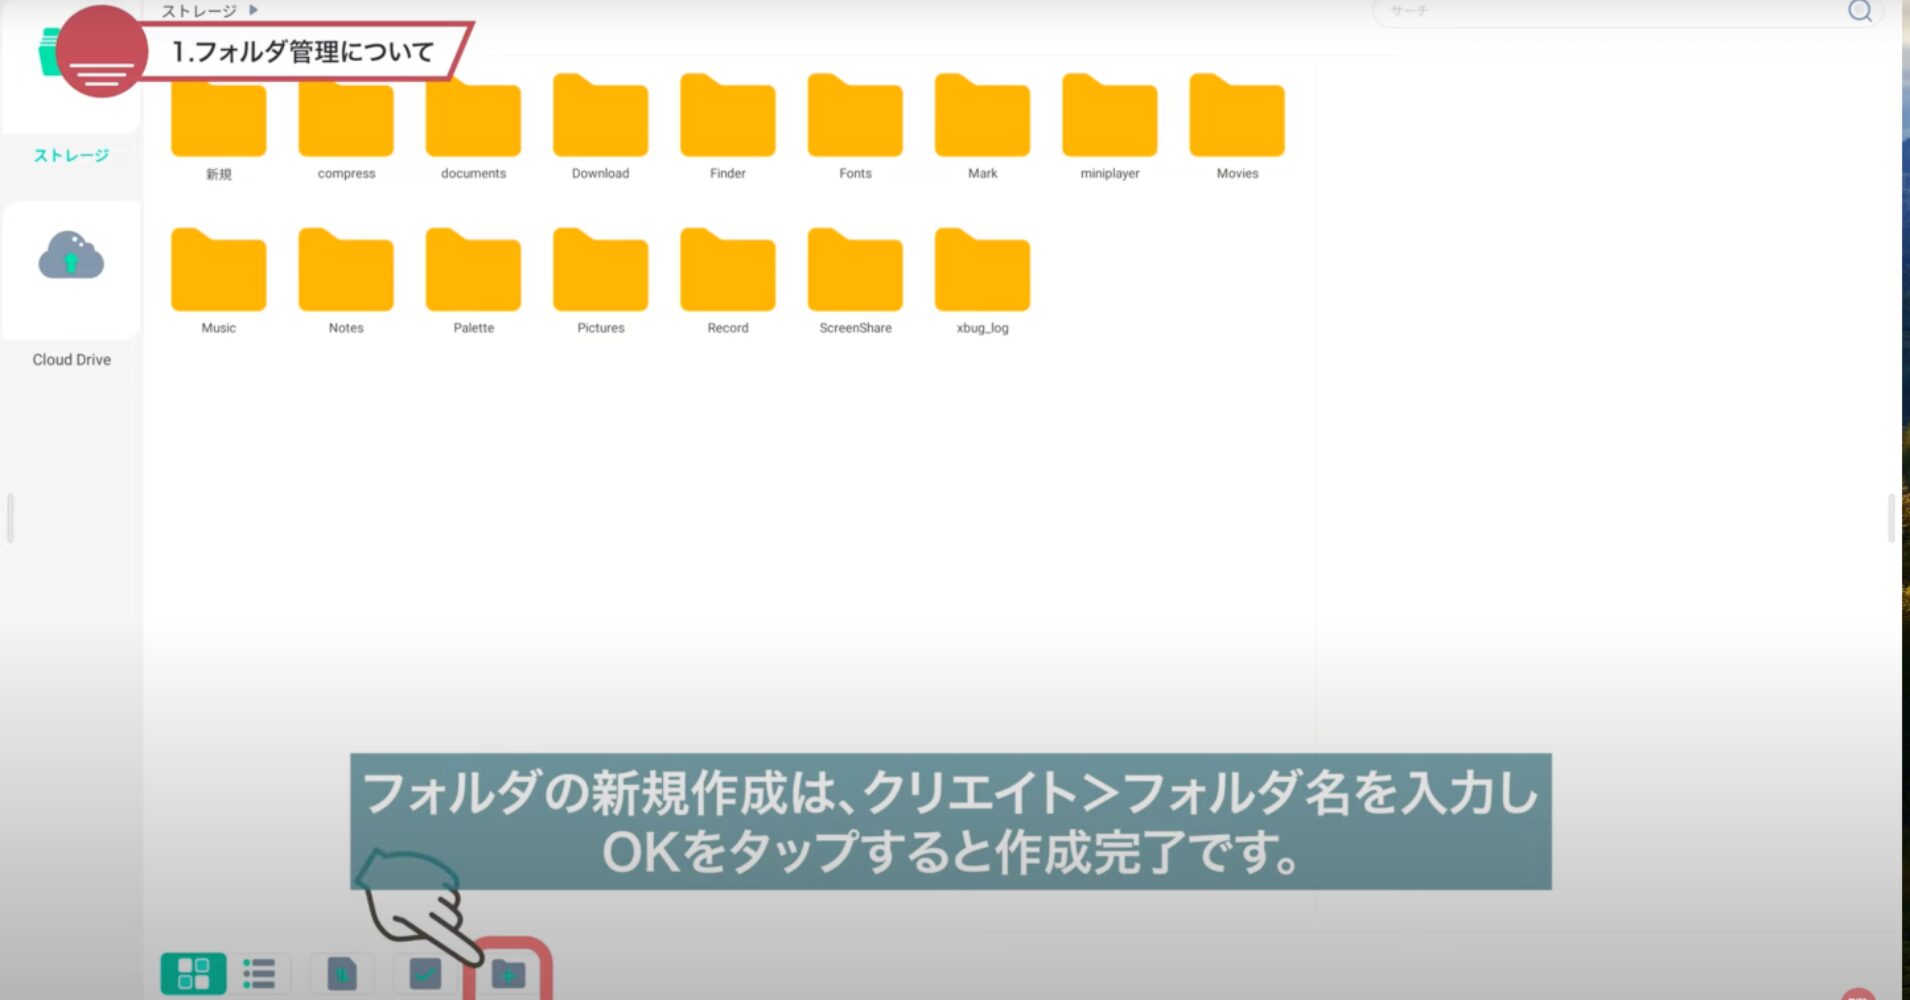
Task: Open the Download folder
Action: pyautogui.click(x=600, y=117)
